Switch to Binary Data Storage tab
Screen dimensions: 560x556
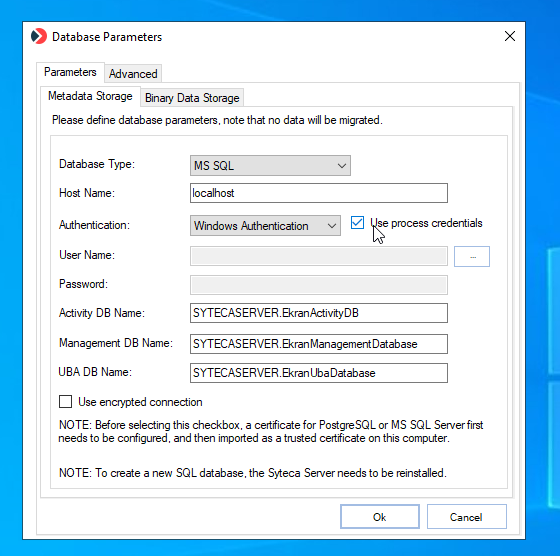pyautogui.click(x=192, y=98)
